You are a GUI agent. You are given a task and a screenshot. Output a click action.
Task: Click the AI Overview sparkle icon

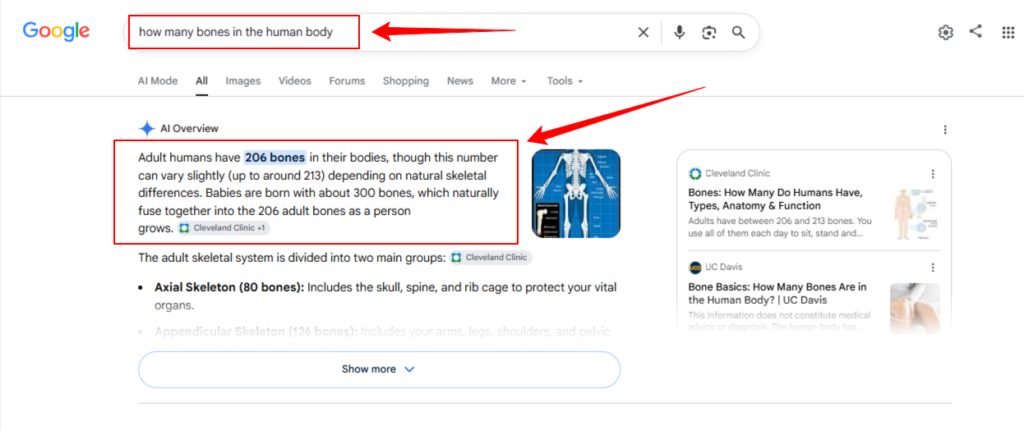coord(147,129)
